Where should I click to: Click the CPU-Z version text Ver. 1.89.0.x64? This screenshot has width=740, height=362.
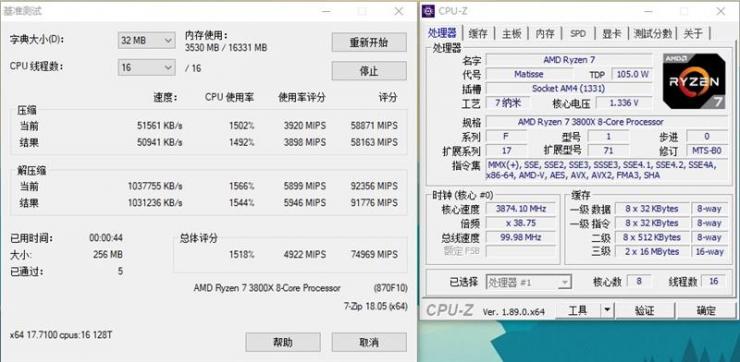click(513, 311)
